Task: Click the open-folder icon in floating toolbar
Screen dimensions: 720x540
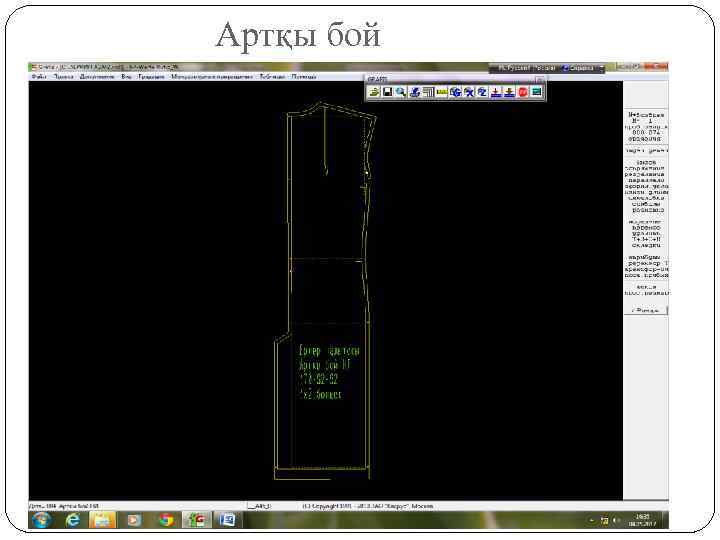Action: [374, 92]
